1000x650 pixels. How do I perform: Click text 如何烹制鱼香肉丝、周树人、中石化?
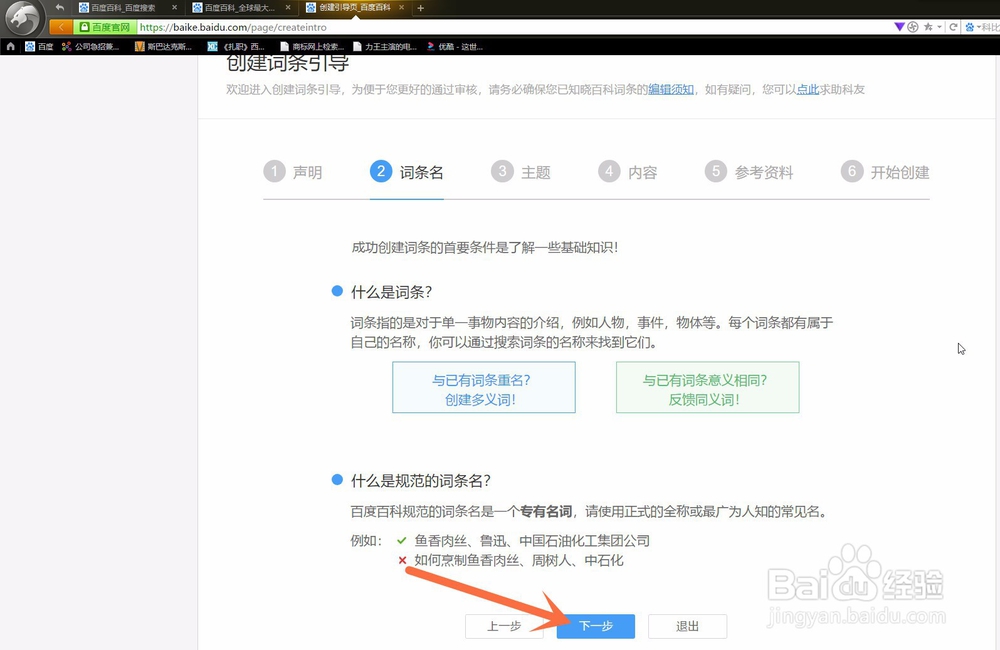pos(518,561)
